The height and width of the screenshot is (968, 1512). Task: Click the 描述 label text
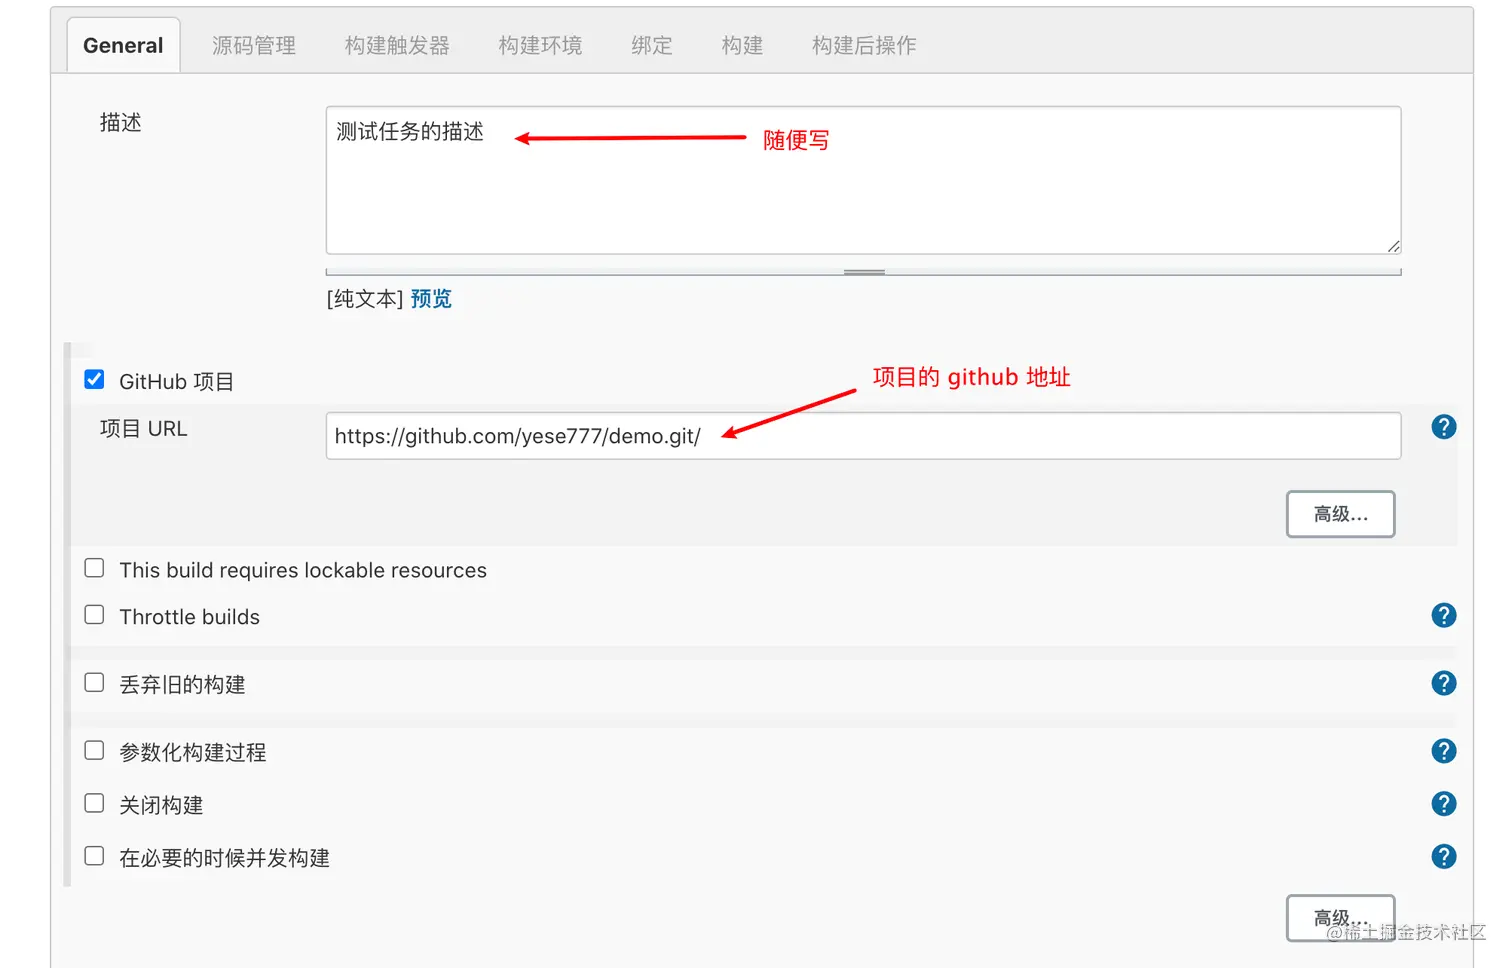click(121, 123)
